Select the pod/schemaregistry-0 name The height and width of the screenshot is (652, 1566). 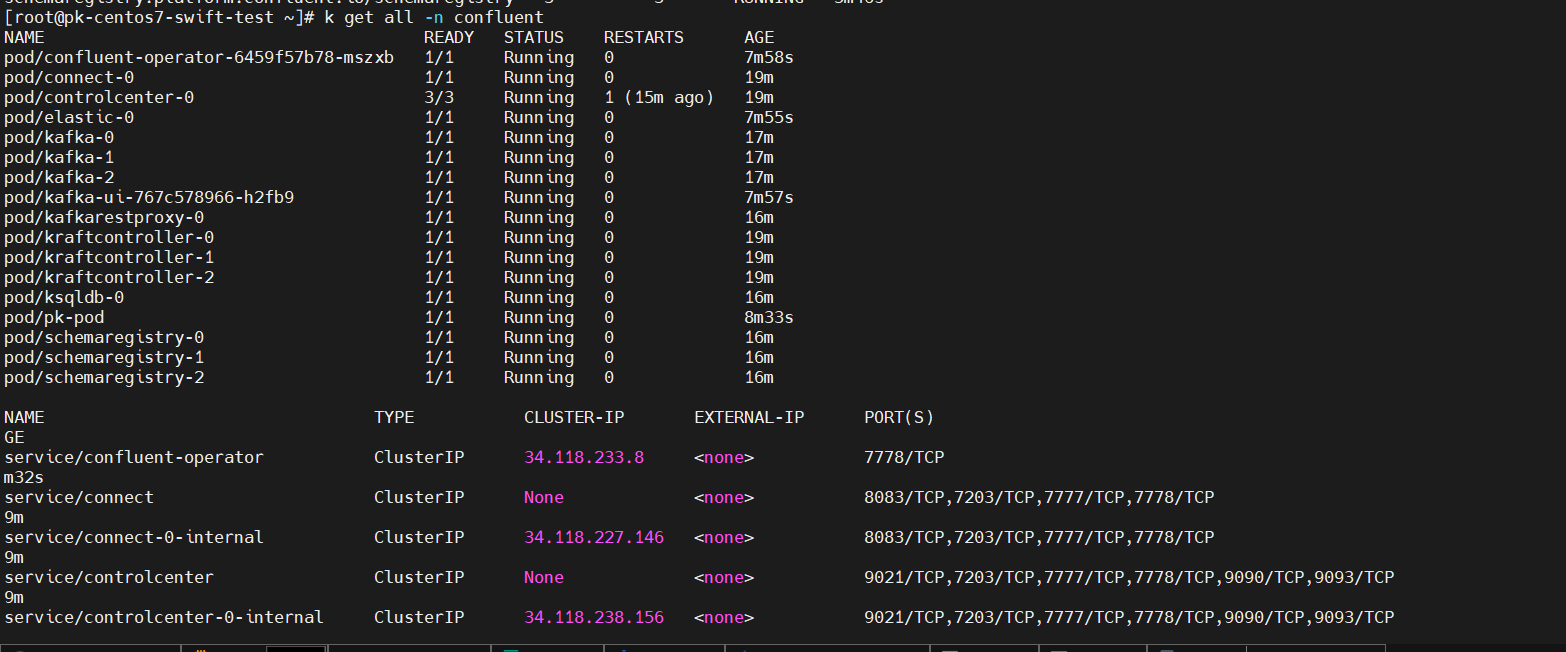(104, 337)
